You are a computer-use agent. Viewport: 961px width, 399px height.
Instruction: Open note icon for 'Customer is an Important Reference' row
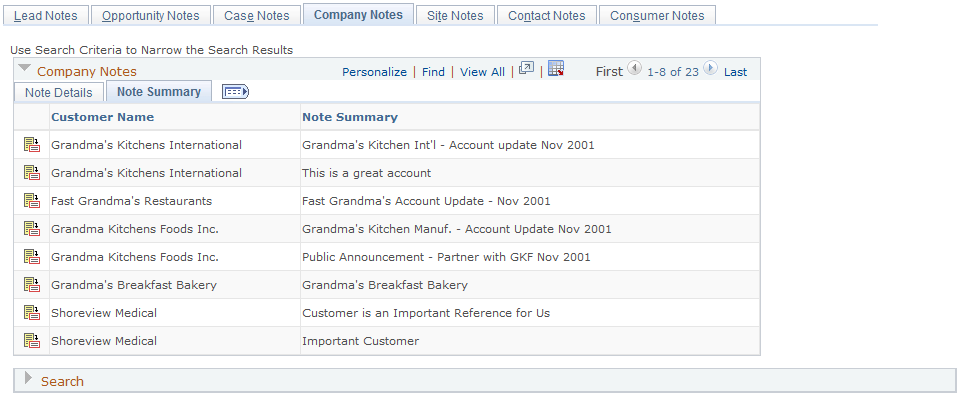click(32, 313)
